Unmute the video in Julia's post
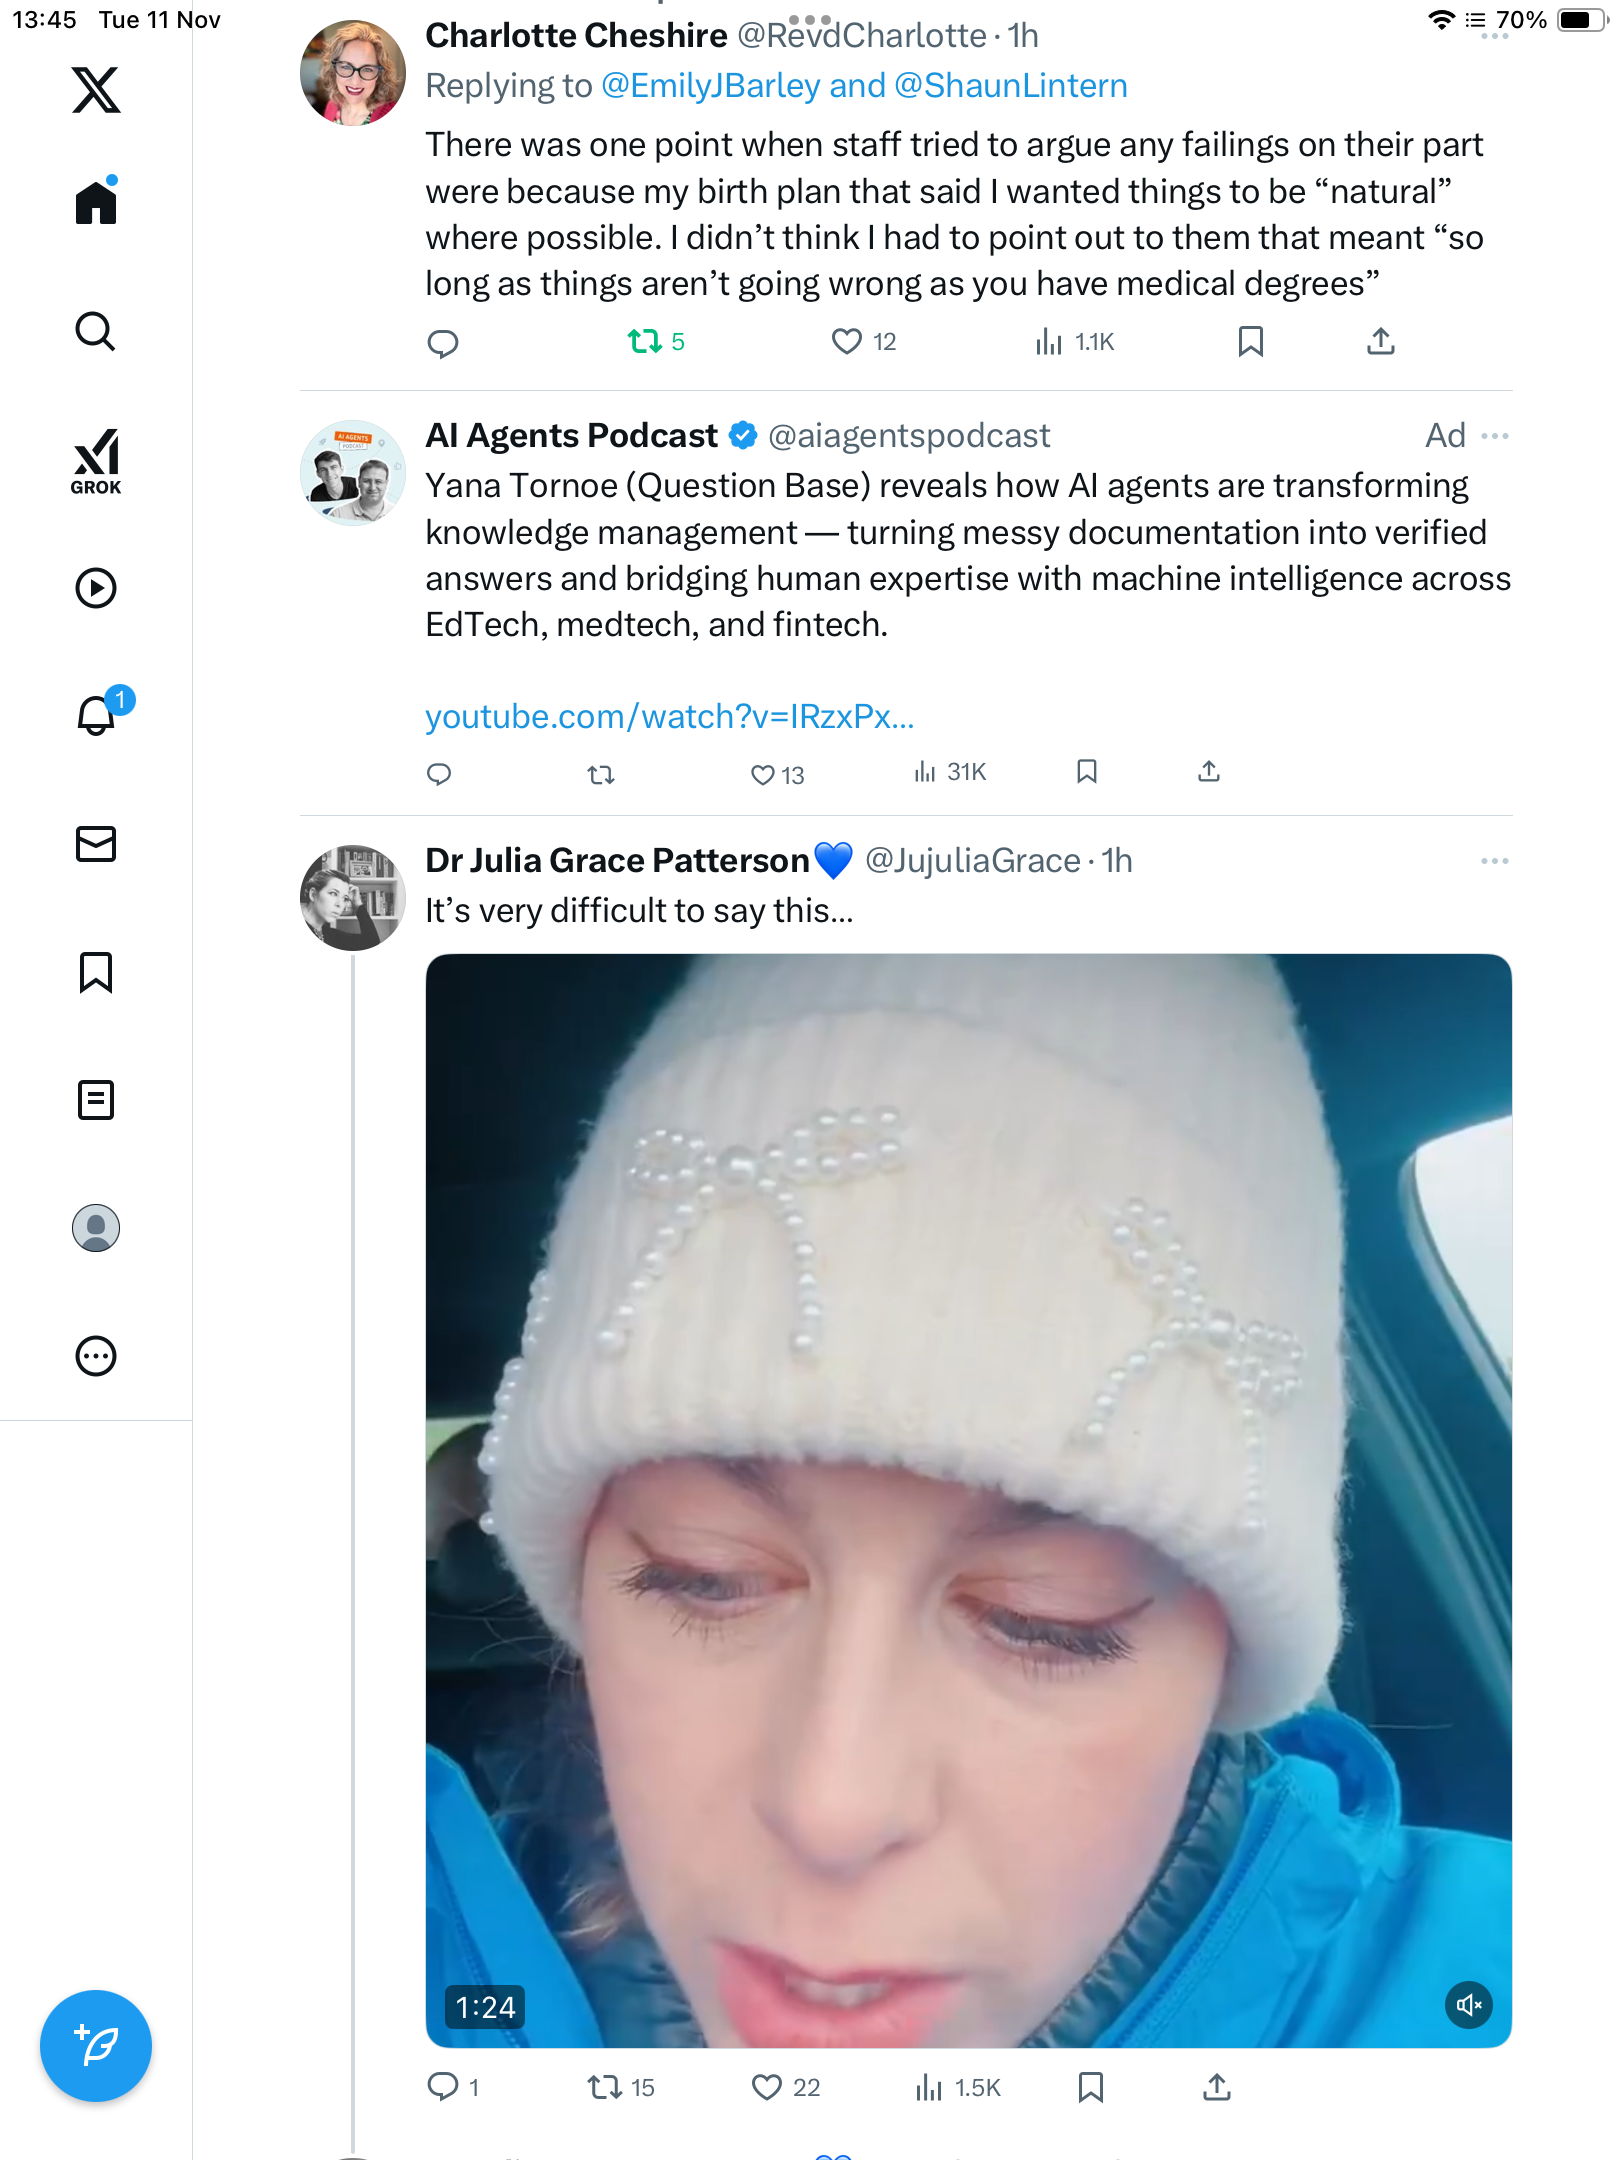 click(1469, 2005)
